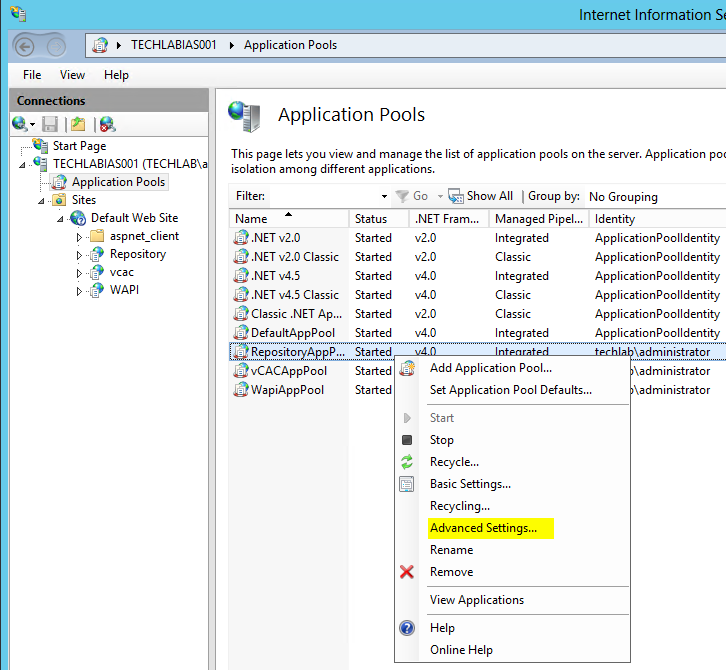726x670 pixels.
Task: Choose Advanced Settings... from context menu
Action: coord(483,528)
